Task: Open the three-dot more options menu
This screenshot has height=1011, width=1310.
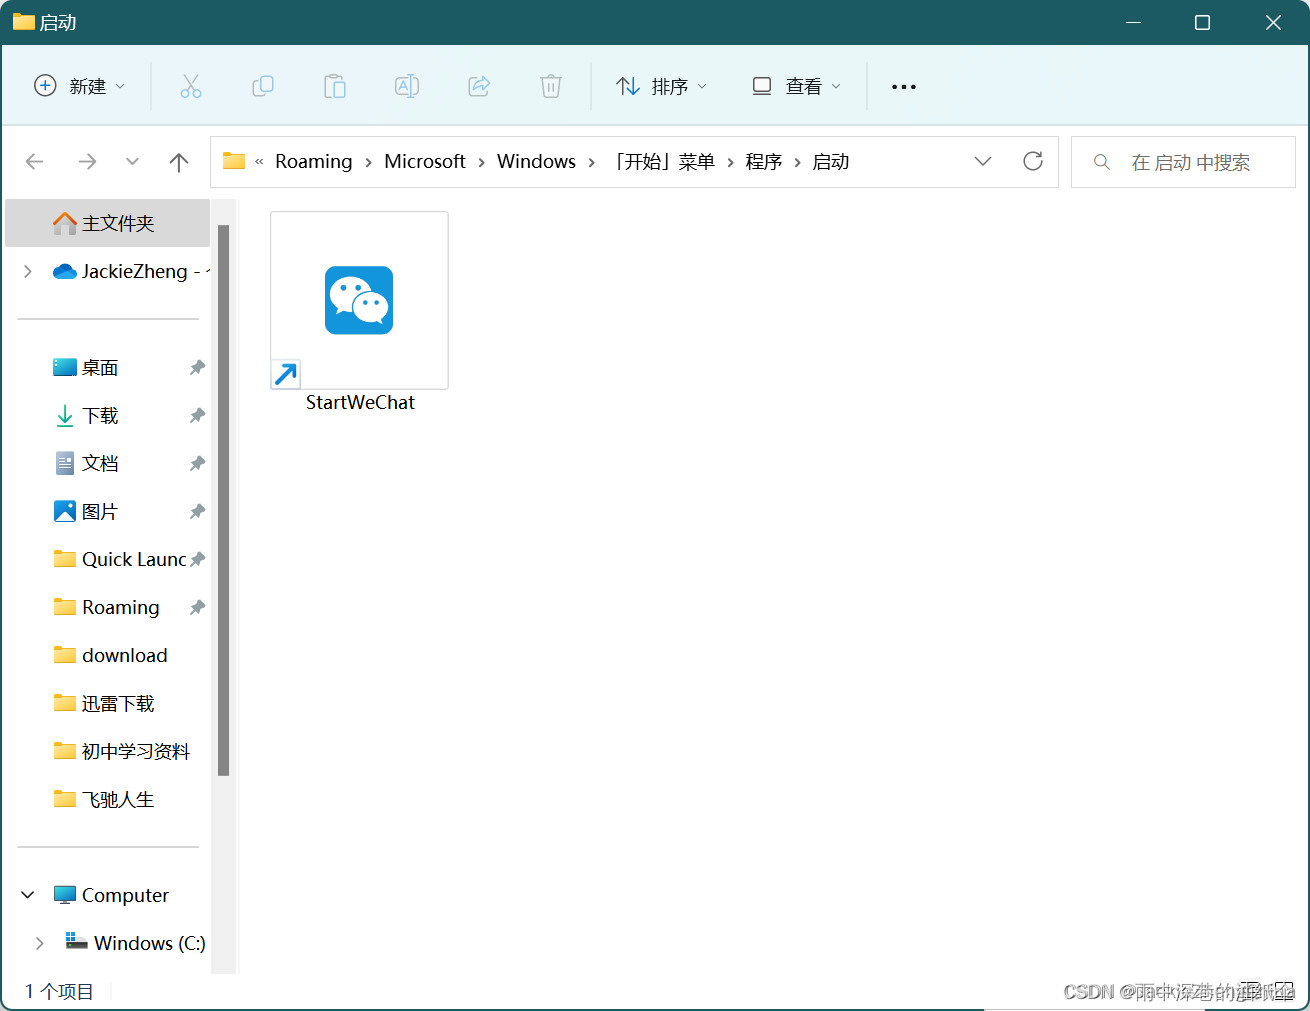Action: tap(904, 87)
